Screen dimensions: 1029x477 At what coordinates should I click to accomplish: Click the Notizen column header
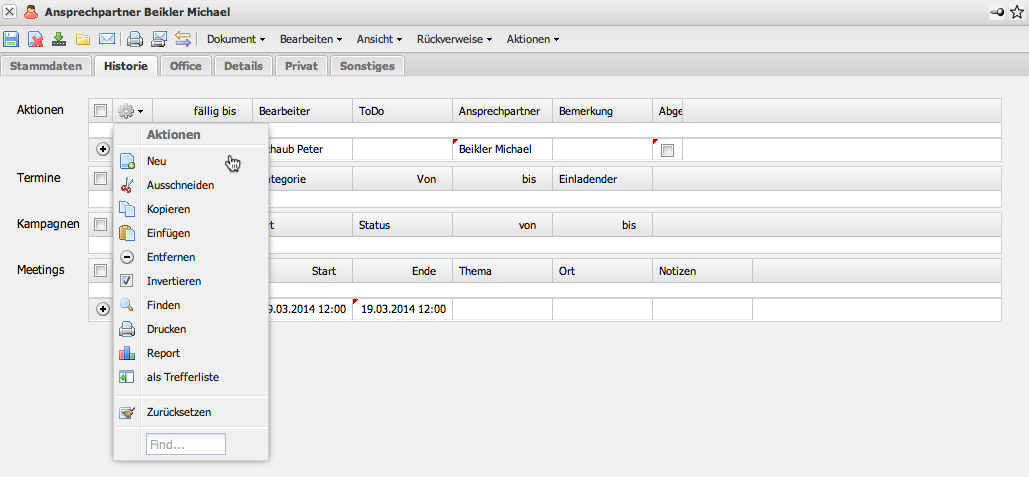702,271
